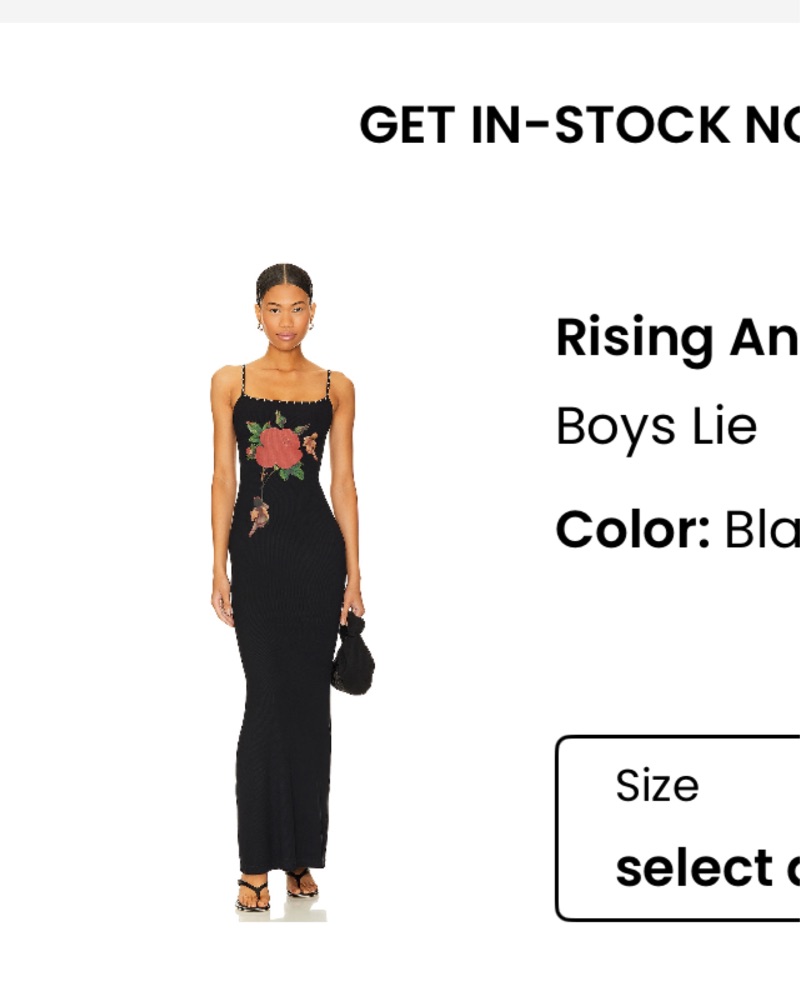Click the black handbag in product photo

353,656
